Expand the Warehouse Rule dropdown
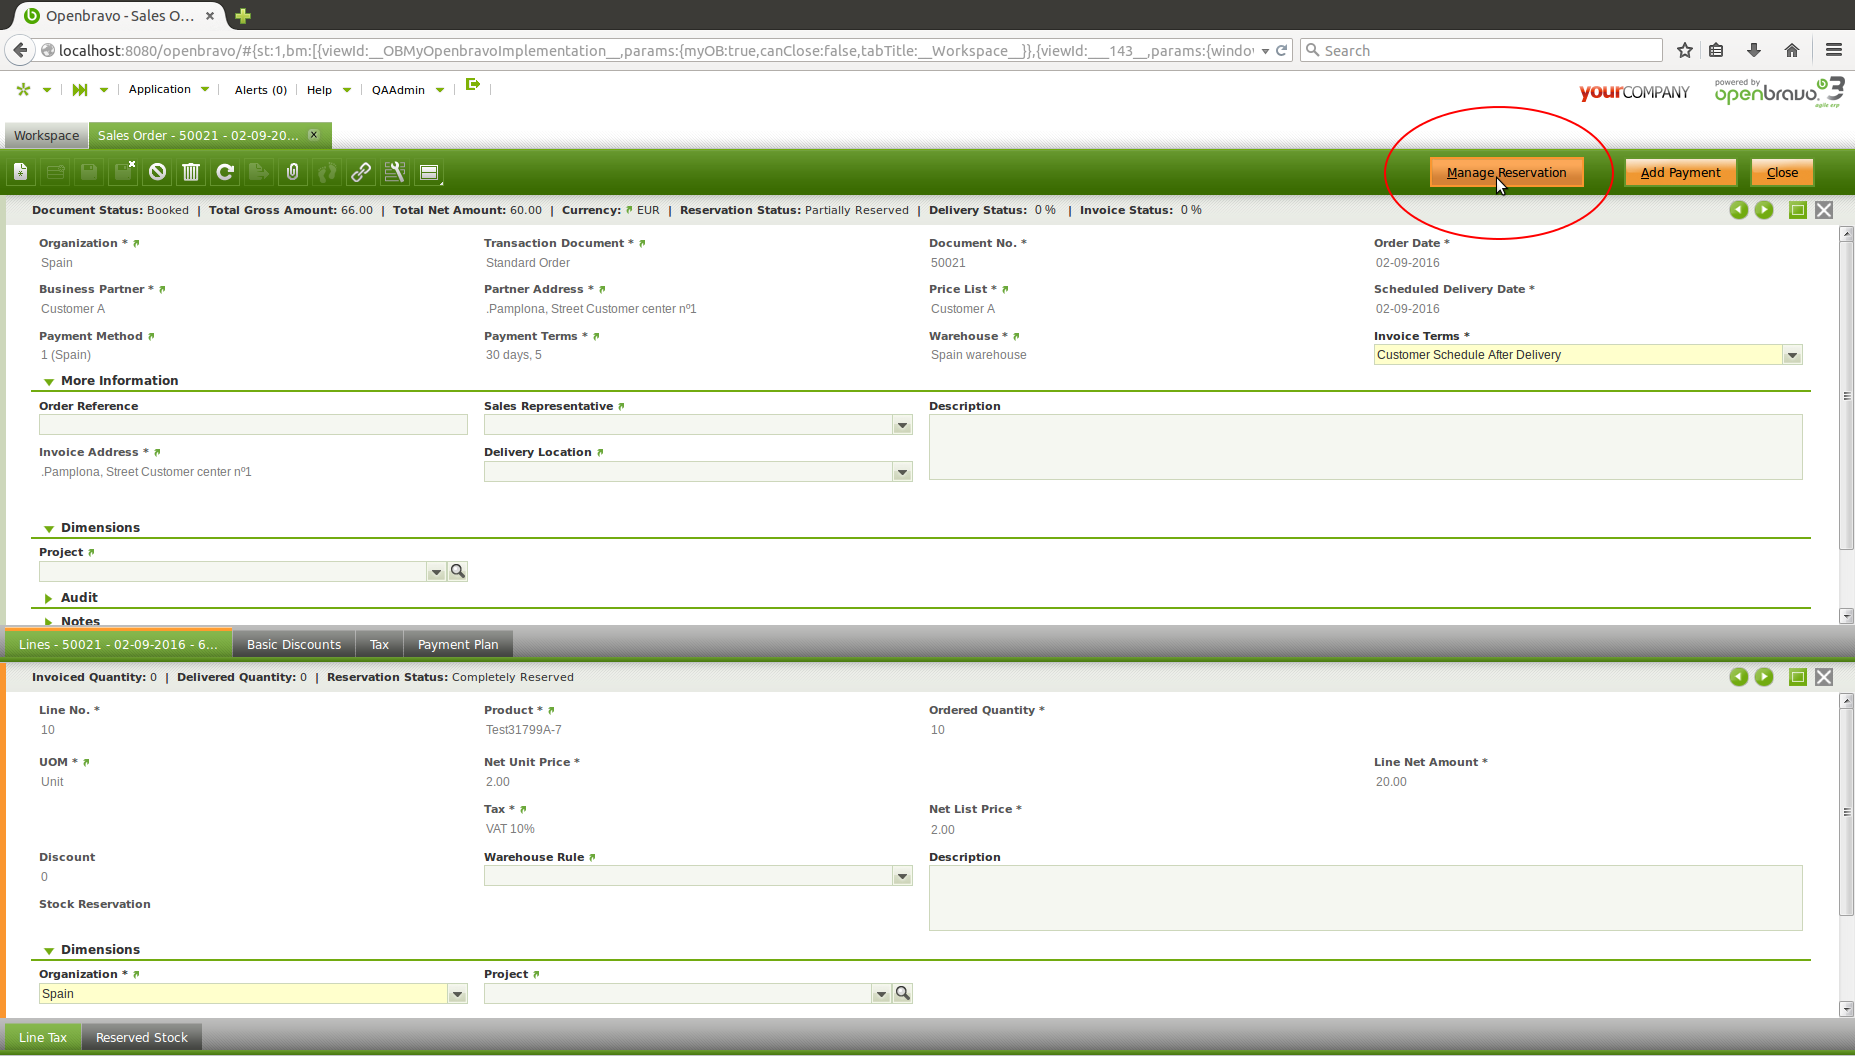1855x1056 pixels. 902,877
